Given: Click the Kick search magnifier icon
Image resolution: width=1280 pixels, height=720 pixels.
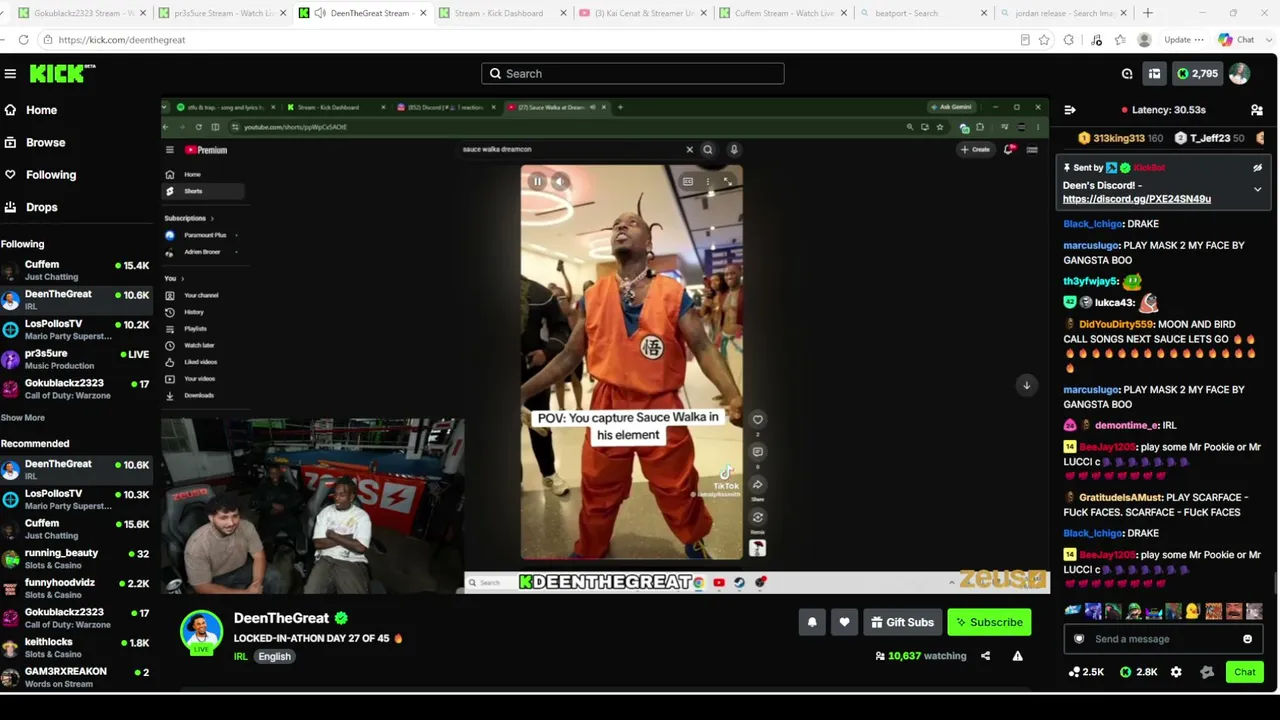Looking at the screenshot, I should 495,73.
